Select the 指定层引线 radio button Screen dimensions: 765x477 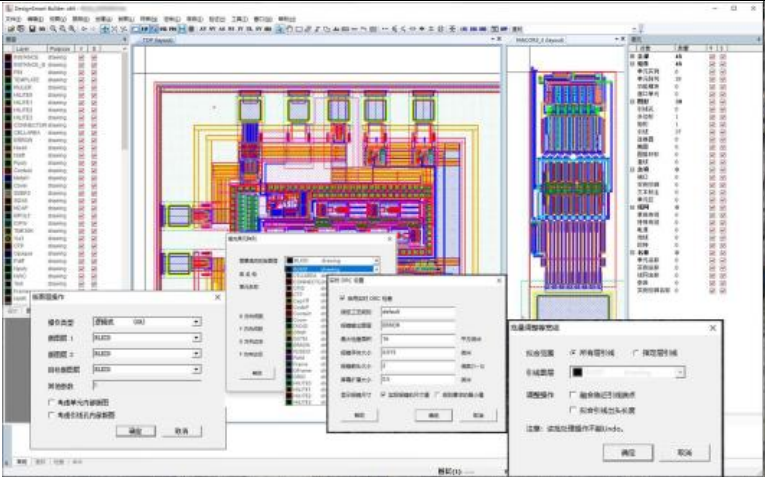coord(637,353)
